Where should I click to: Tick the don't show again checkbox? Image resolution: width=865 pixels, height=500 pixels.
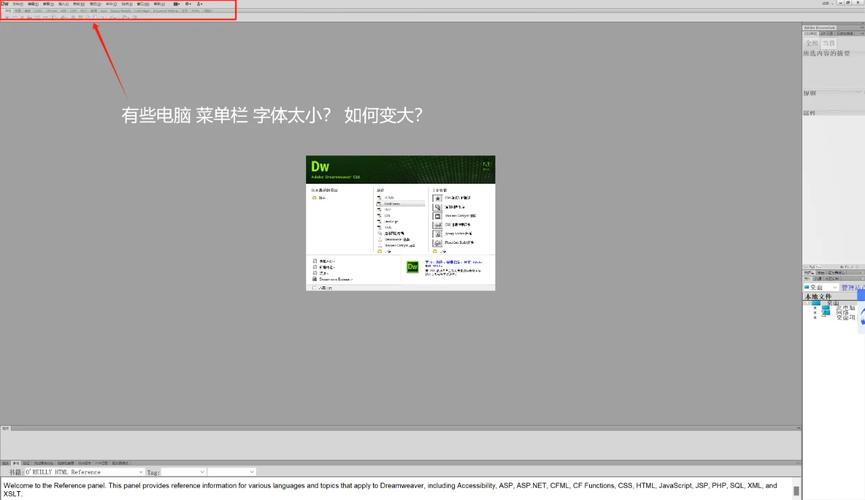(314, 288)
